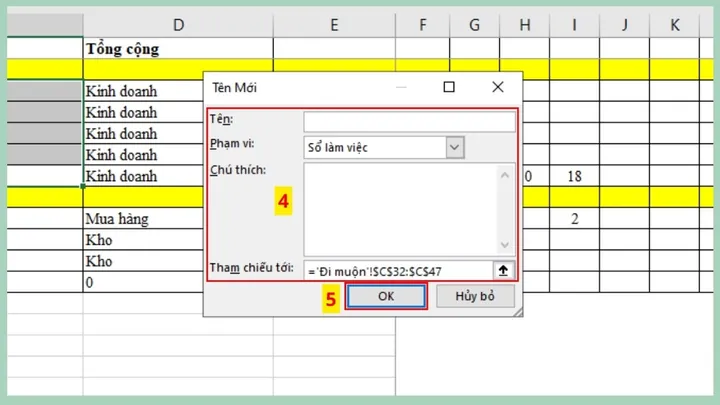This screenshot has width=720, height=405.
Task: Select column I header
Action: [x=574, y=25]
